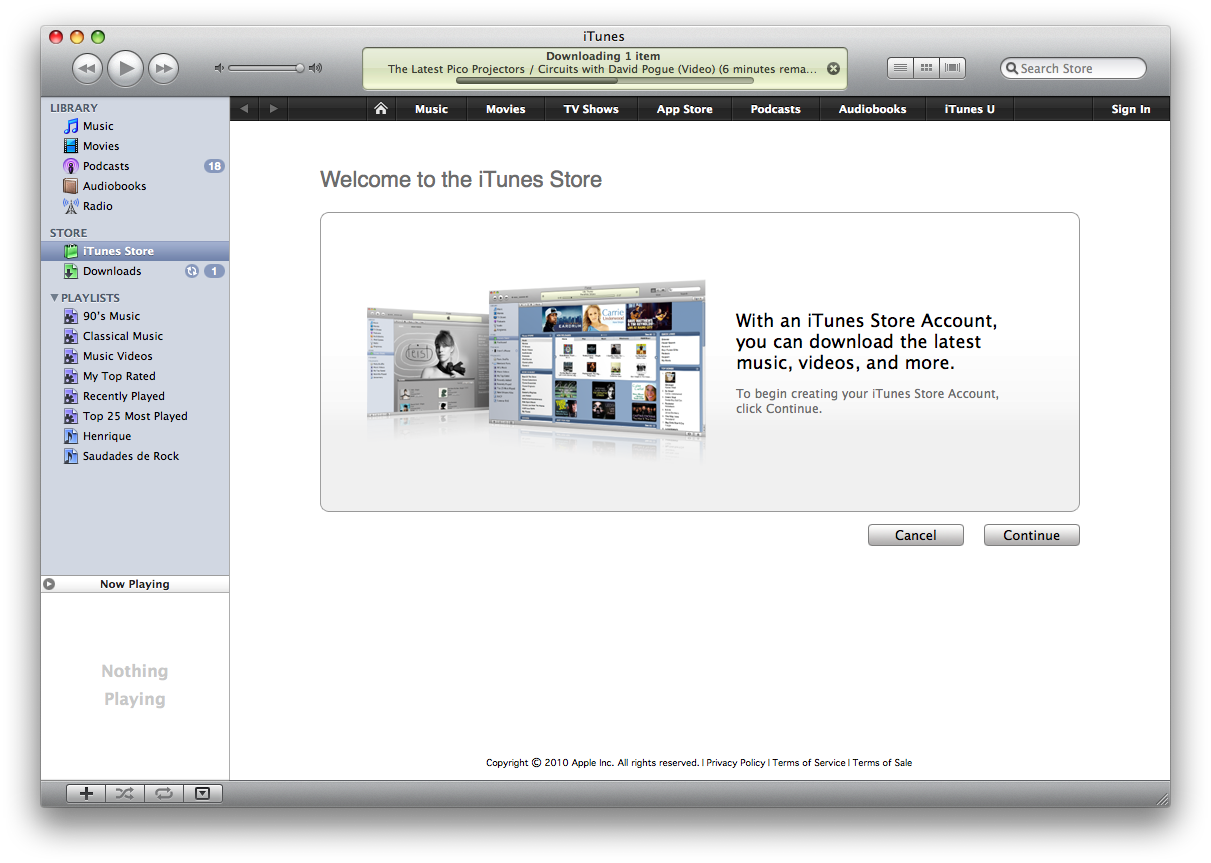This screenshot has height=863, width=1211.
Task: Open the Terms of Service link
Action: click(x=809, y=763)
